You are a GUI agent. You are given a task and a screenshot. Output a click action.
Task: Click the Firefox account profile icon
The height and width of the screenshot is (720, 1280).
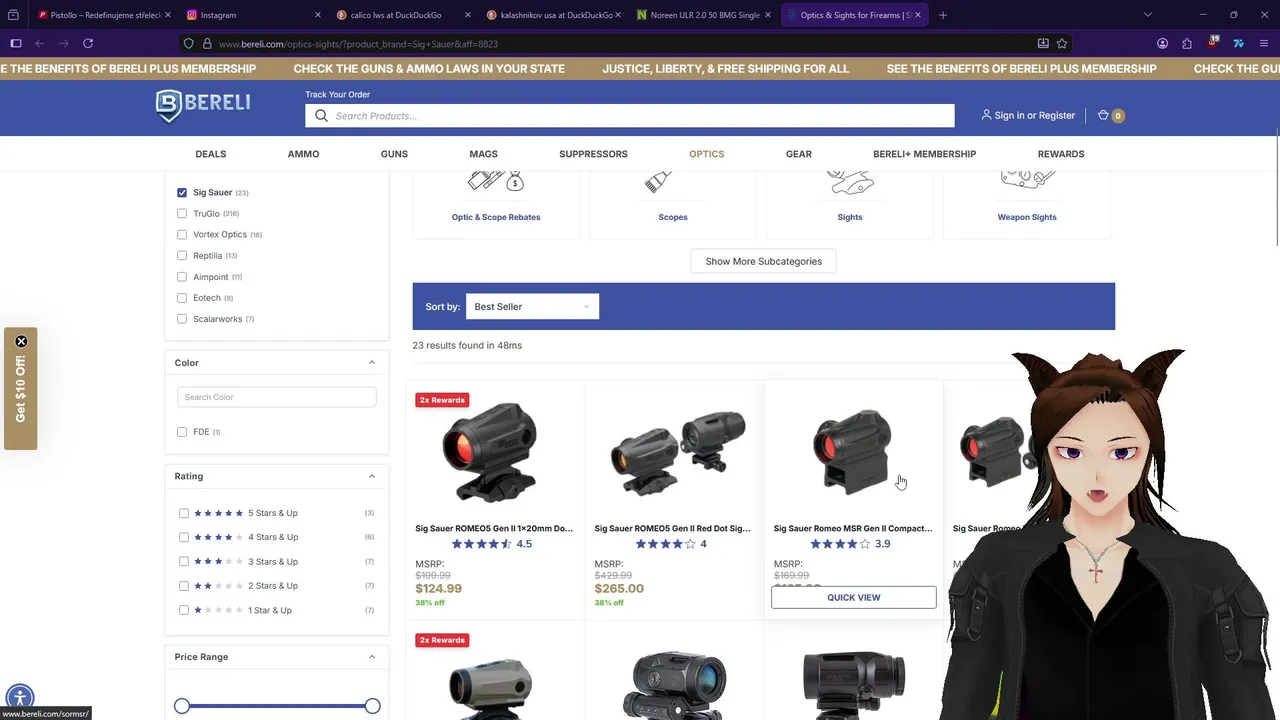coord(1162,43)
